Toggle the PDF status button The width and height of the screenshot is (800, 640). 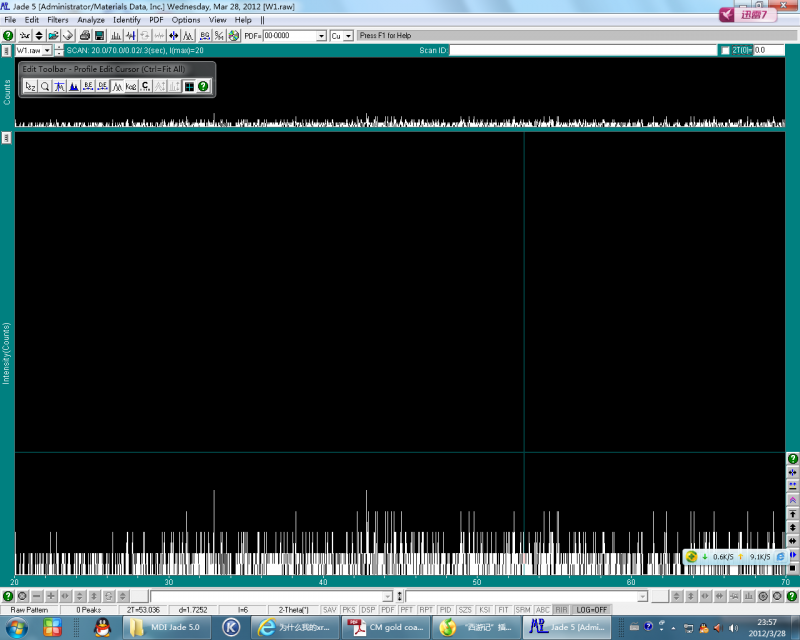click(388, 610)
